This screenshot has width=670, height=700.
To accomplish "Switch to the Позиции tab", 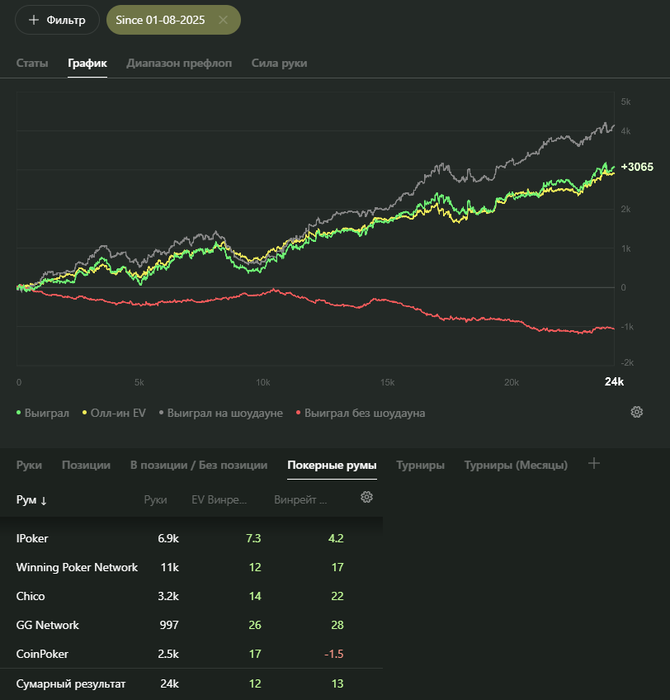I will pyautogui.click(x=86, y=465).
